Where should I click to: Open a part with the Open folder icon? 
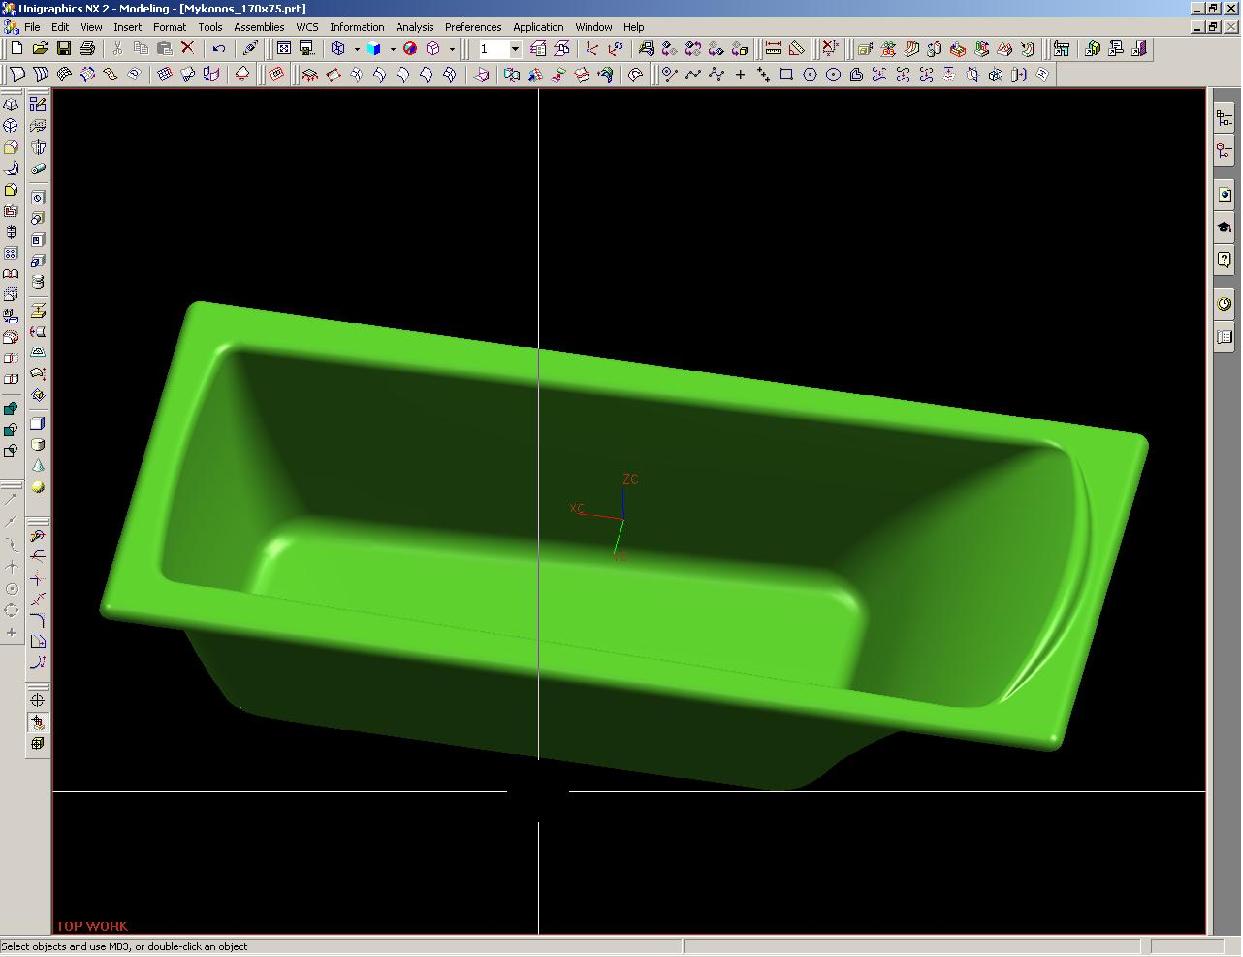click(x=40, y=48)
